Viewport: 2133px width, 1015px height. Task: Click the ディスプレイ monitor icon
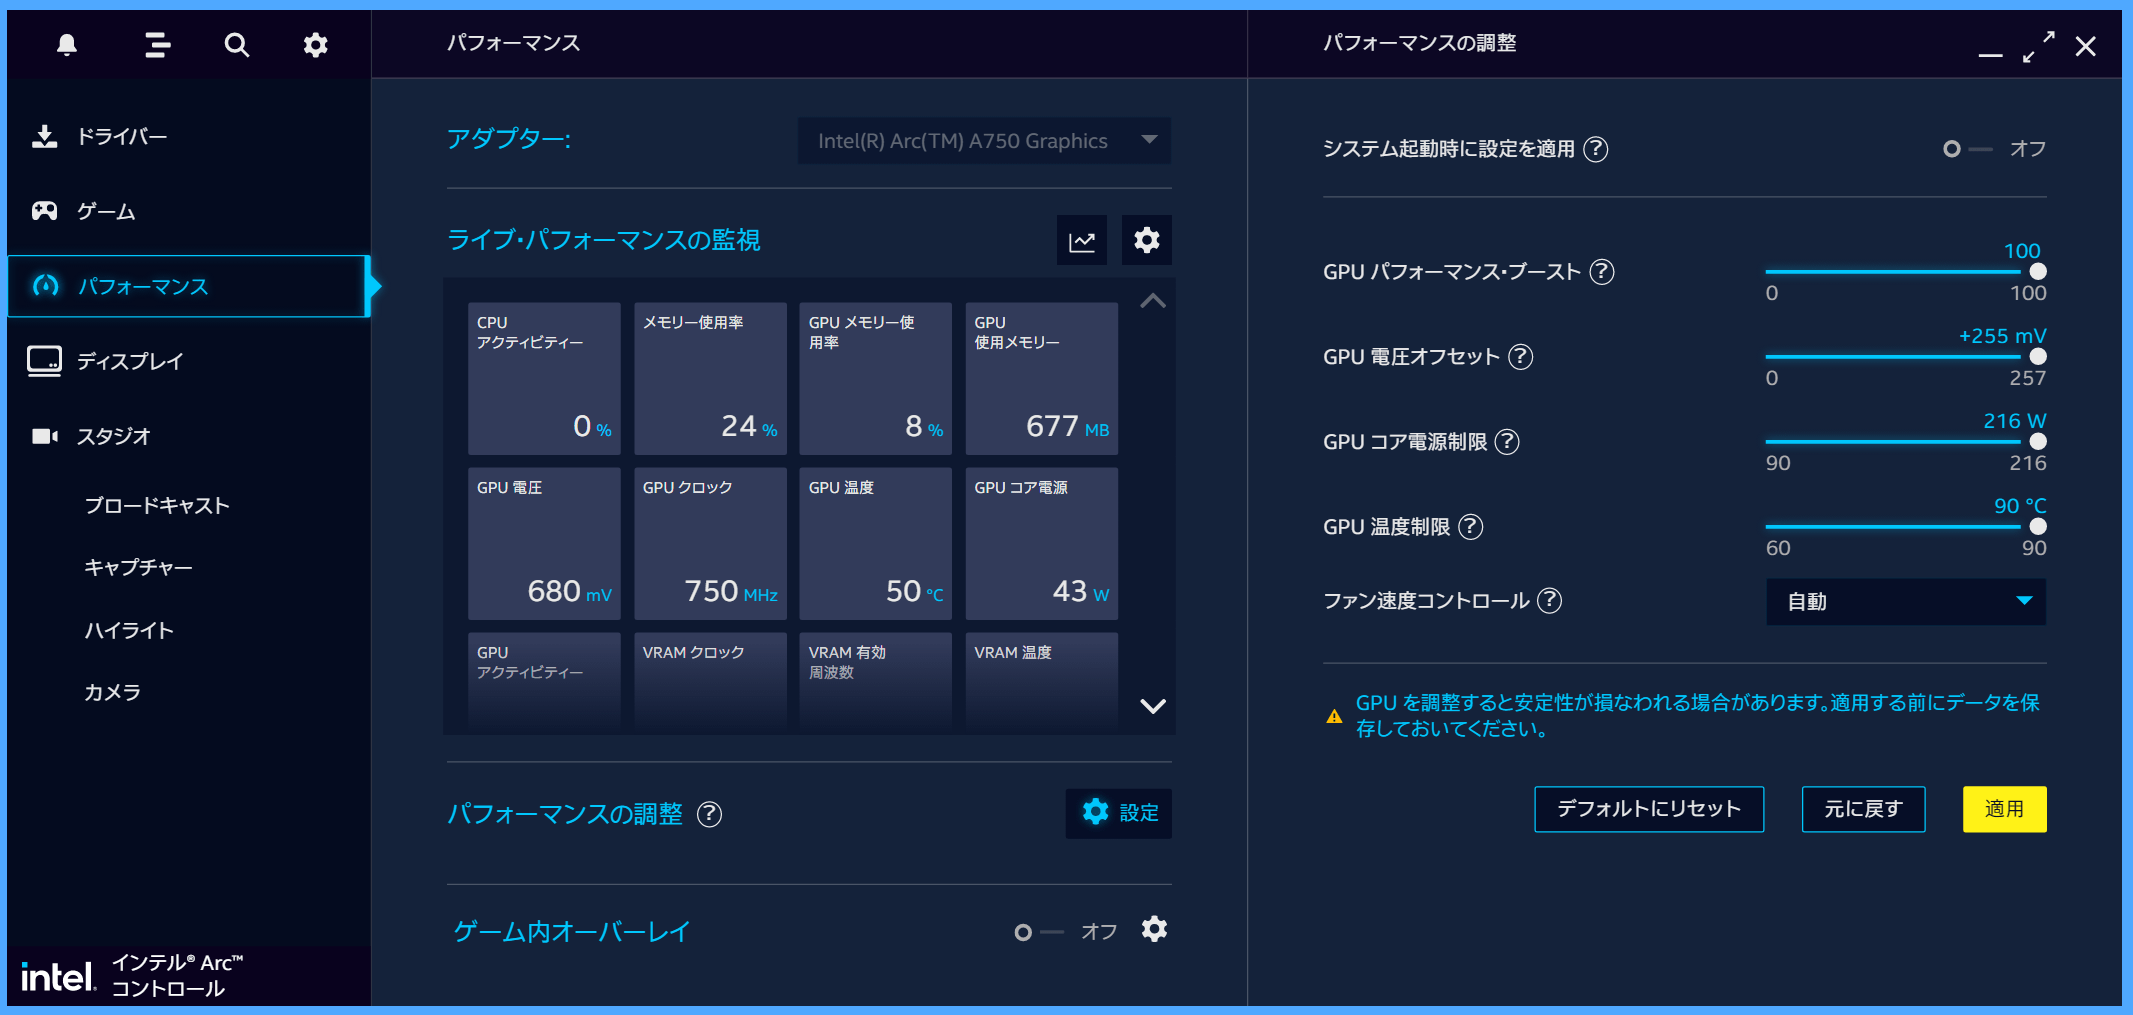click(x=44, y=361)
